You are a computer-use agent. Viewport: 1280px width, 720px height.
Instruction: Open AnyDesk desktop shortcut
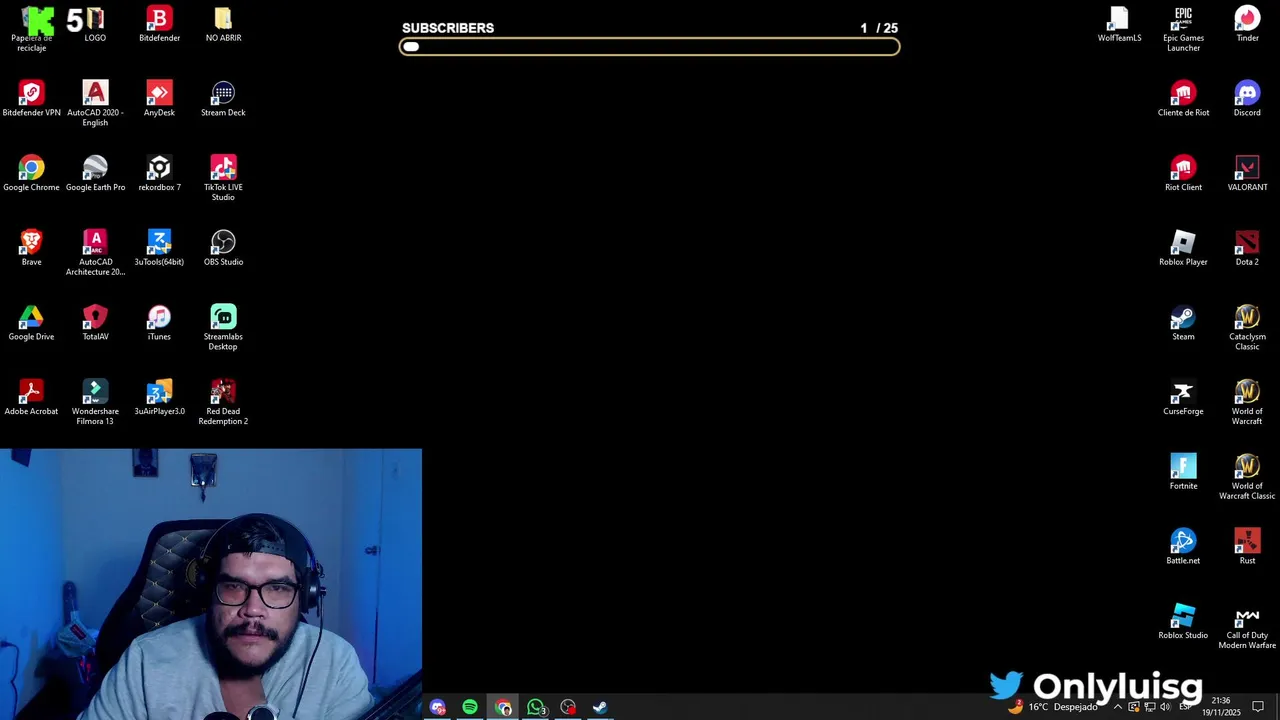click(159, 99)
